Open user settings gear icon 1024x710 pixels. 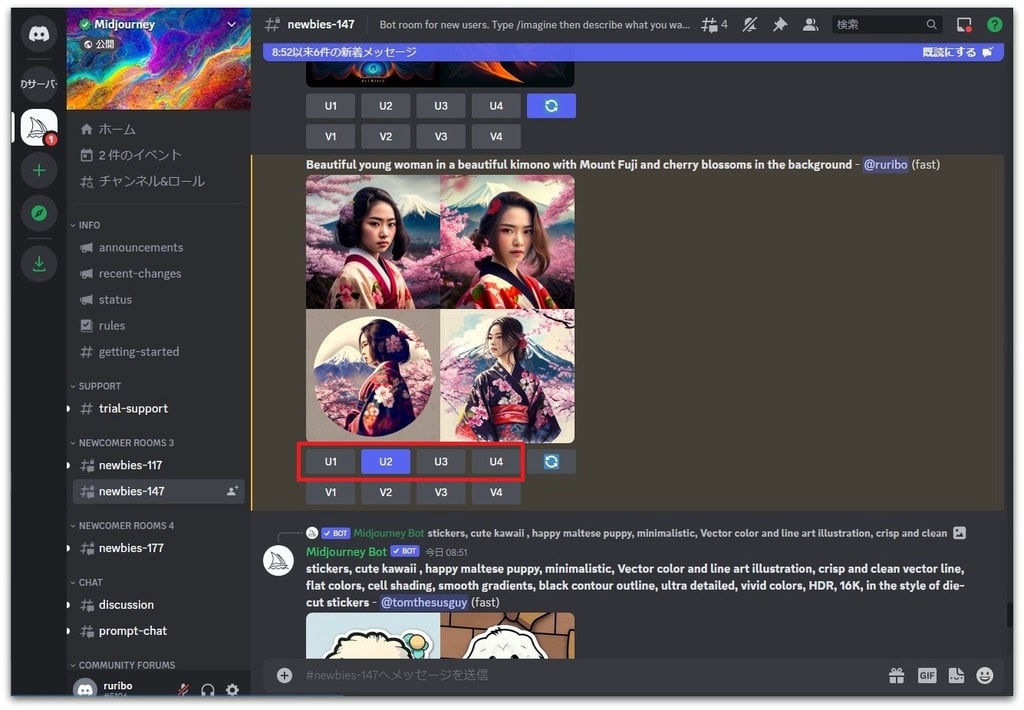click(232, 689)
